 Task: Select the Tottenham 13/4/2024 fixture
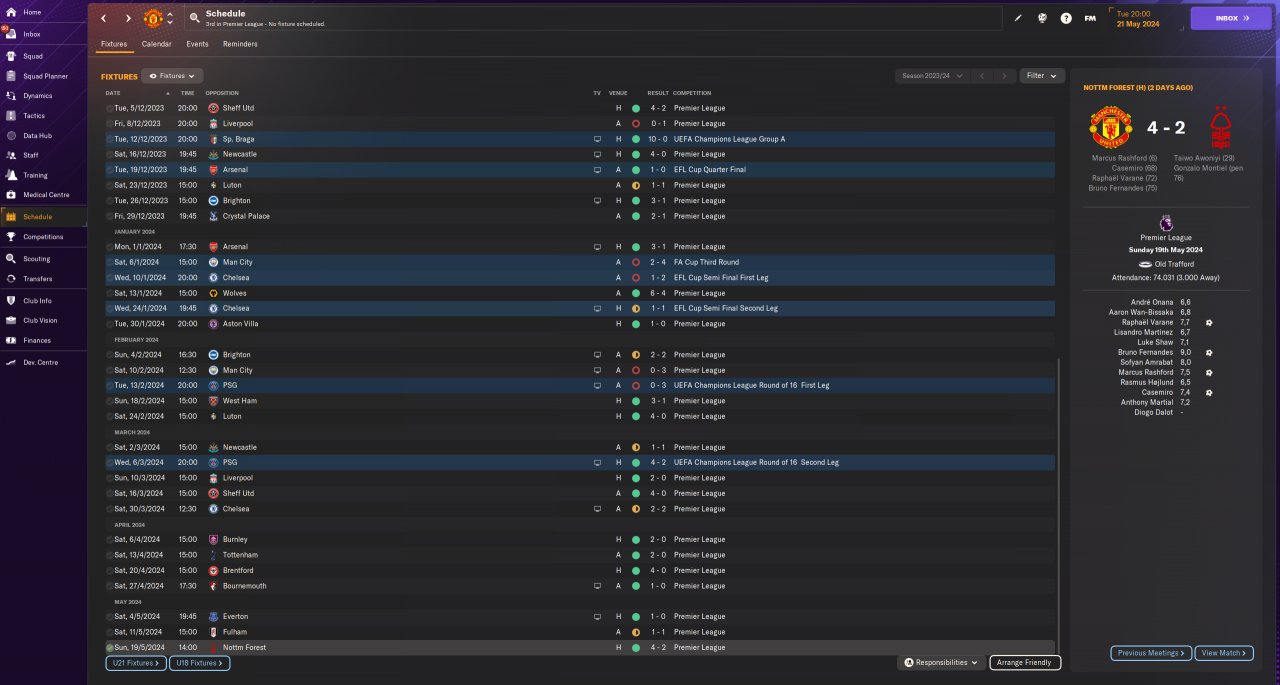tap(580, 555)
